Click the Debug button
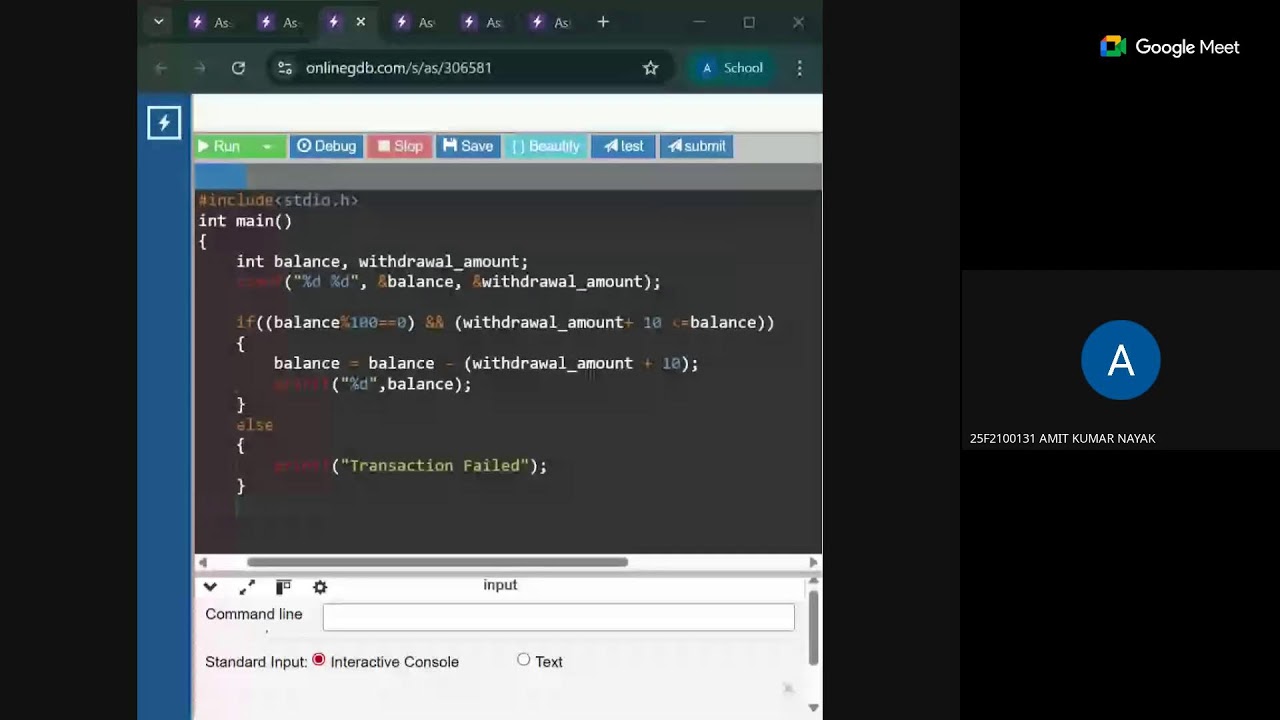 [x=326, y=146]
